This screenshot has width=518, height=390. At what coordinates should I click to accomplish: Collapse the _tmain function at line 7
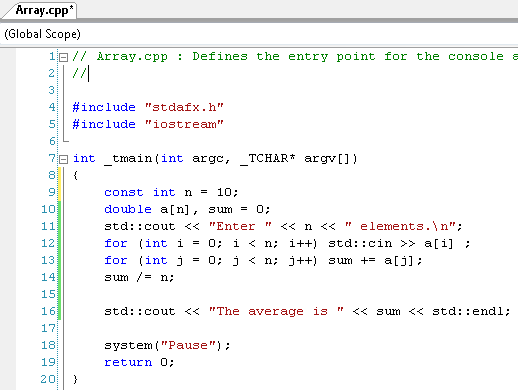click(63, 159)
